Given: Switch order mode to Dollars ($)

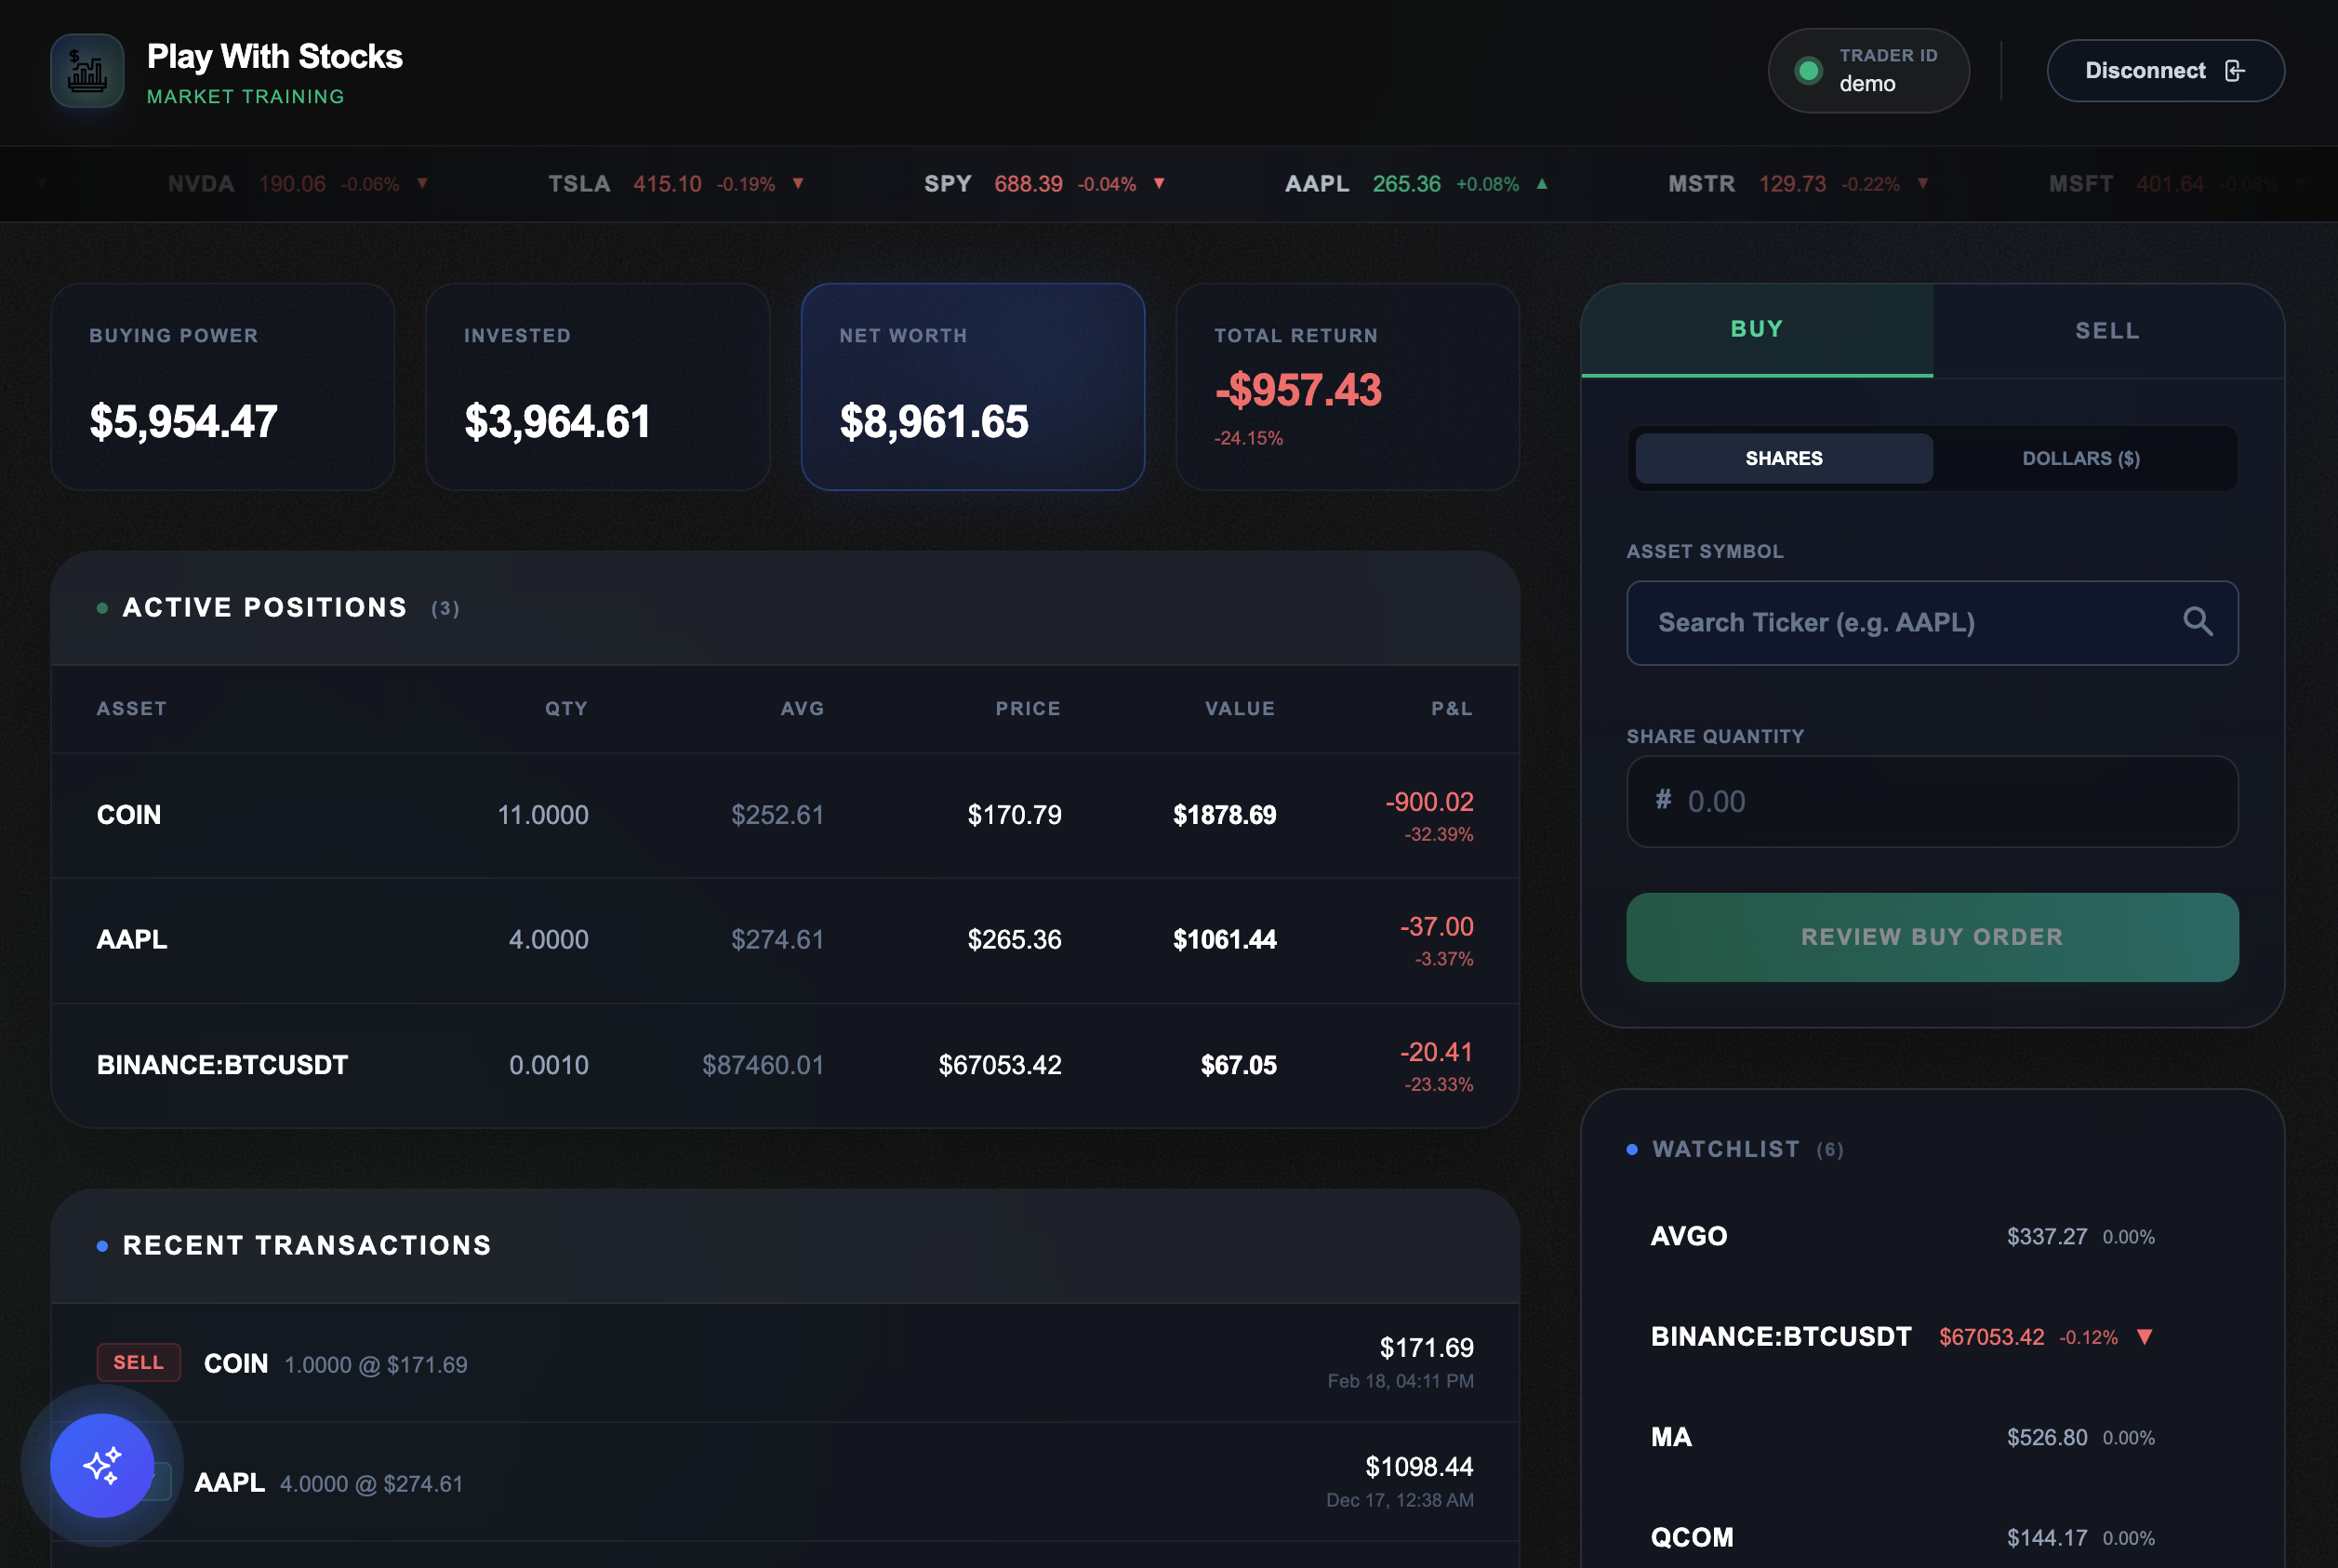Looking at the screenshot, I should pos(2080,459).
